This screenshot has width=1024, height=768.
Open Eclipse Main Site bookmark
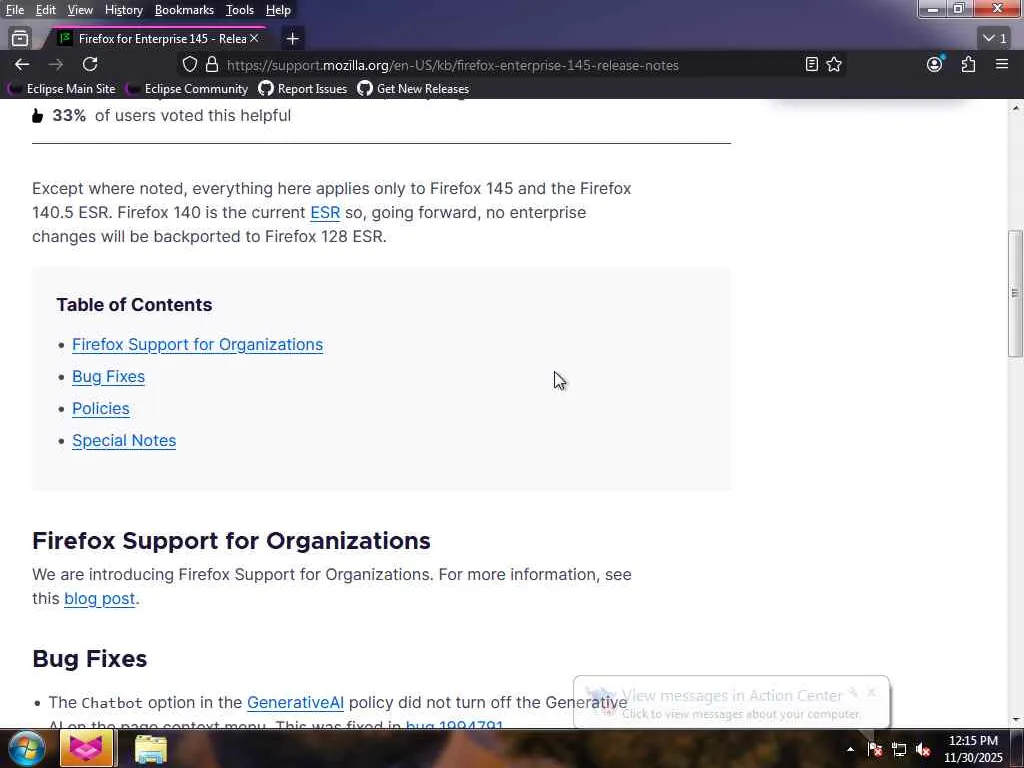point(63,88)
